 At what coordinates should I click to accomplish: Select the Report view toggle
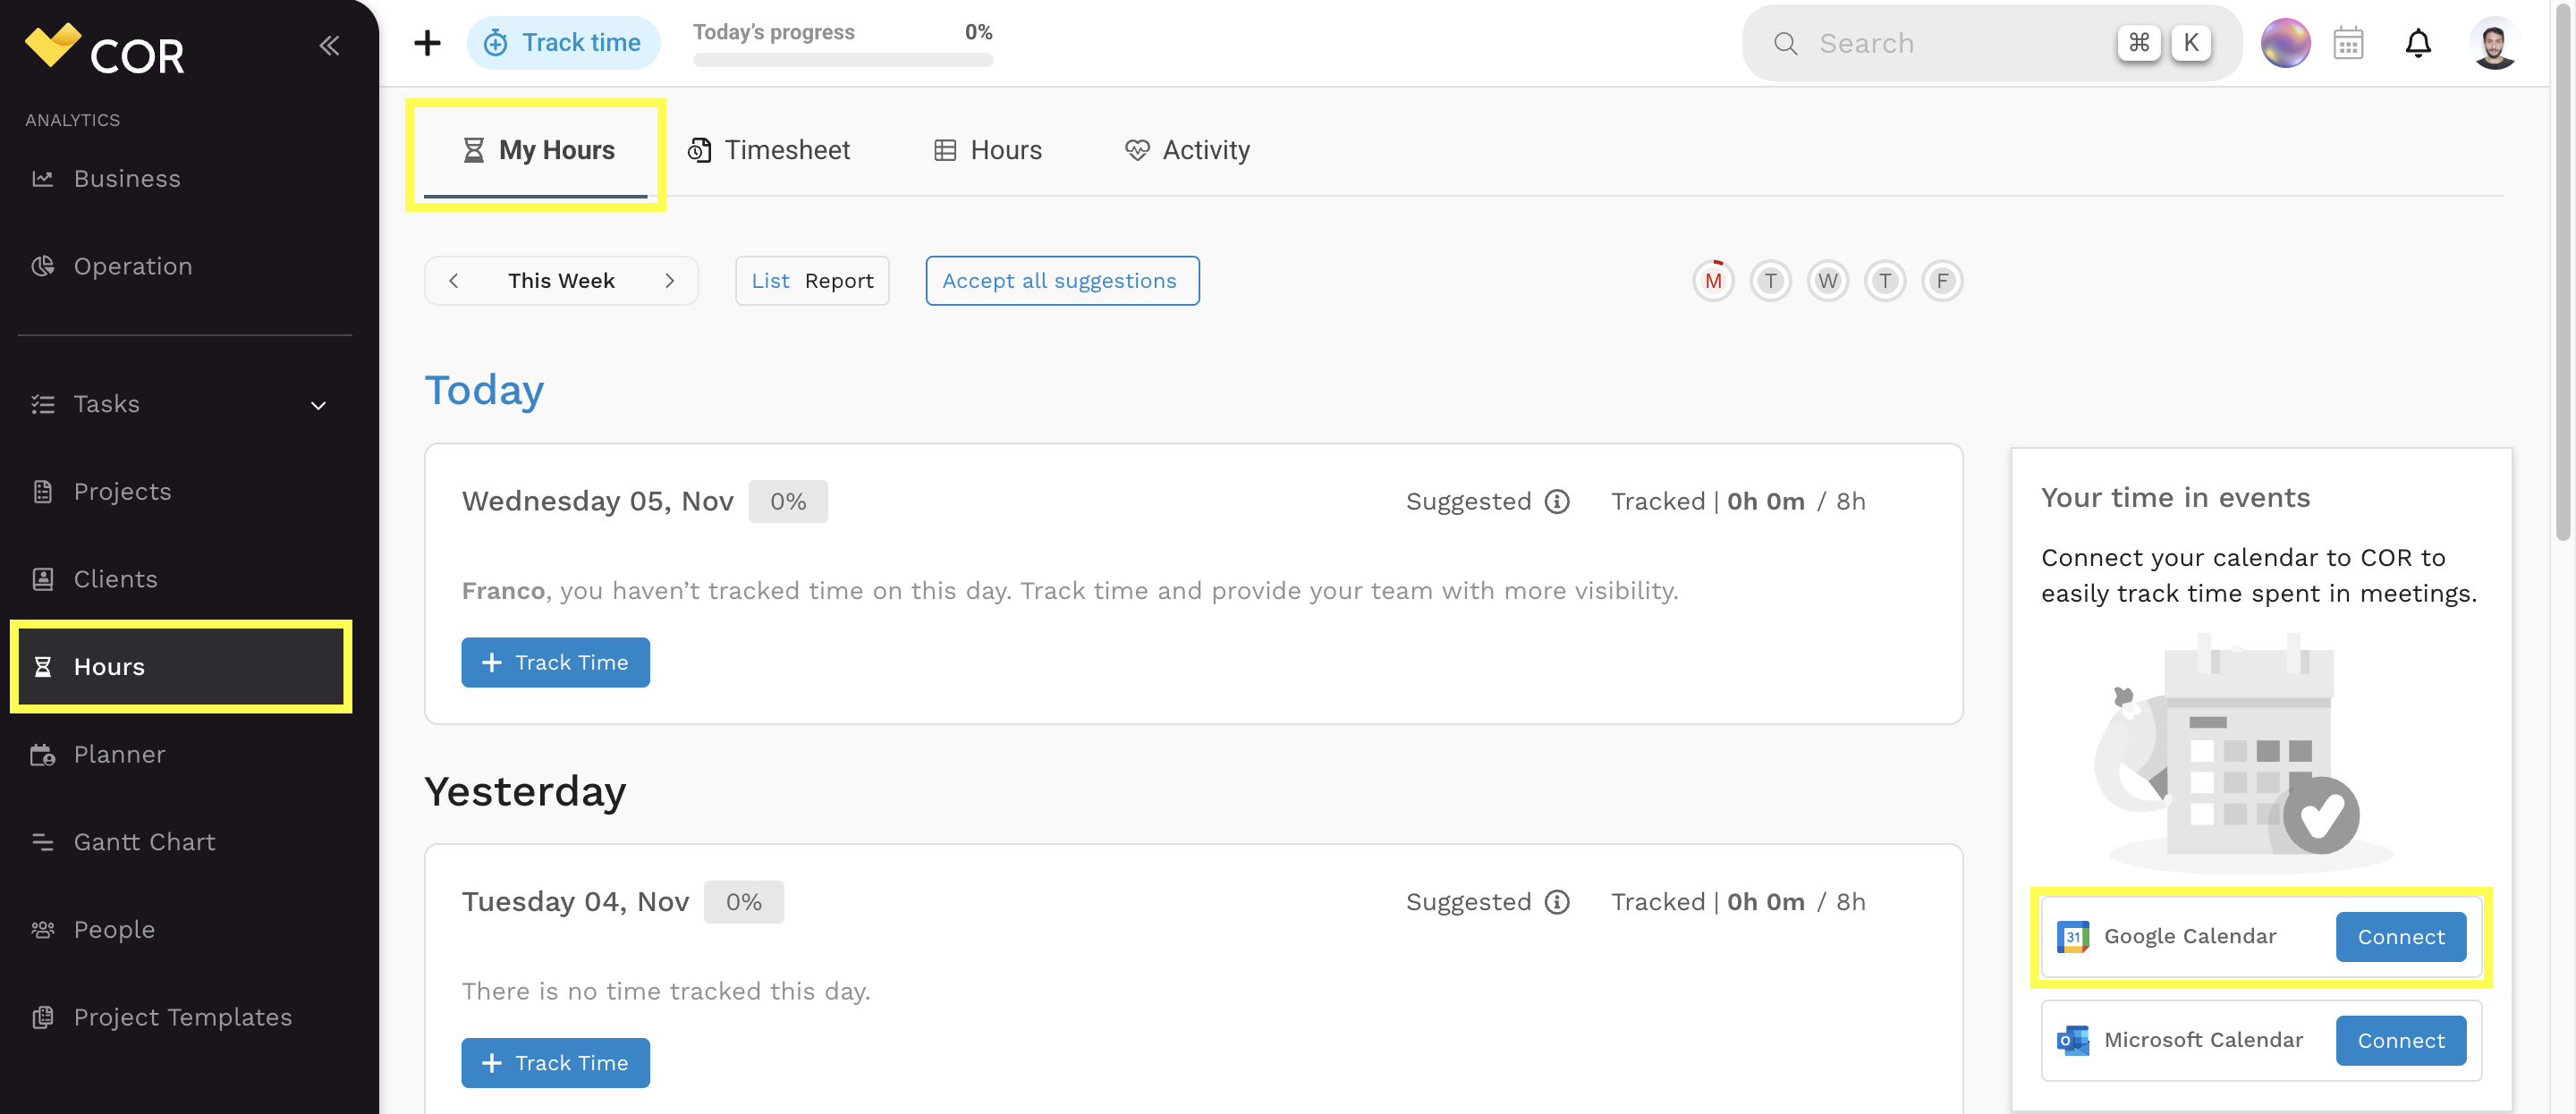tap(839, 281)
